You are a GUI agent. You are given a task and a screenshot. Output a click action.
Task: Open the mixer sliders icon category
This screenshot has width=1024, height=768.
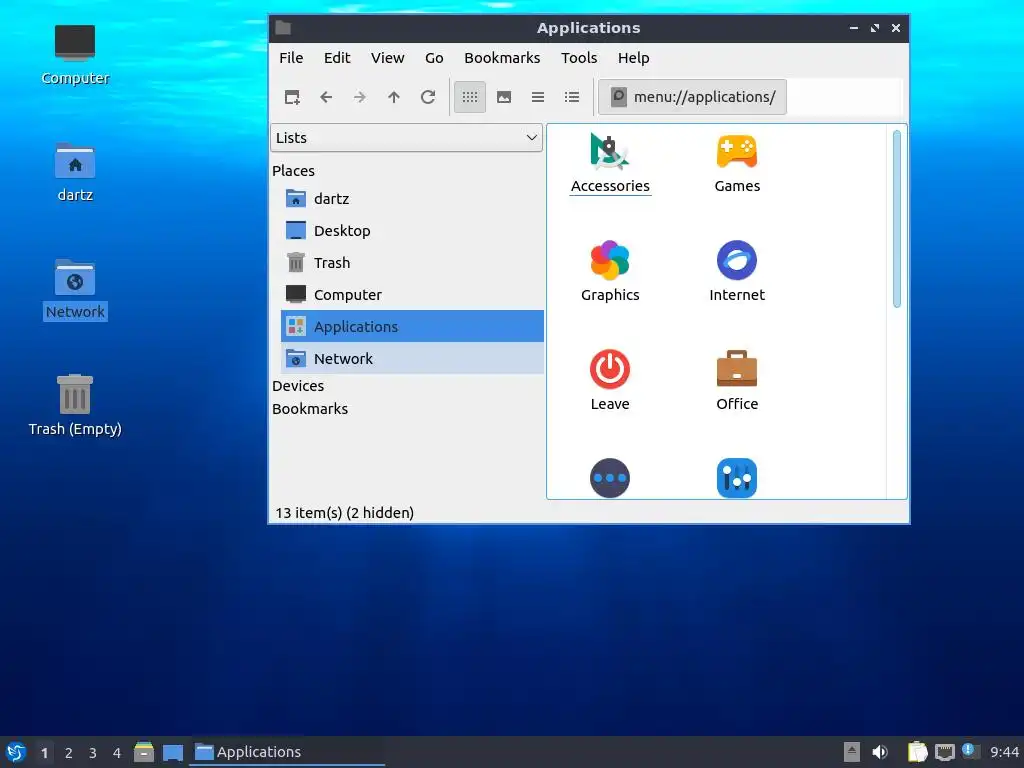pyautogui.click(x=737, y=478)
